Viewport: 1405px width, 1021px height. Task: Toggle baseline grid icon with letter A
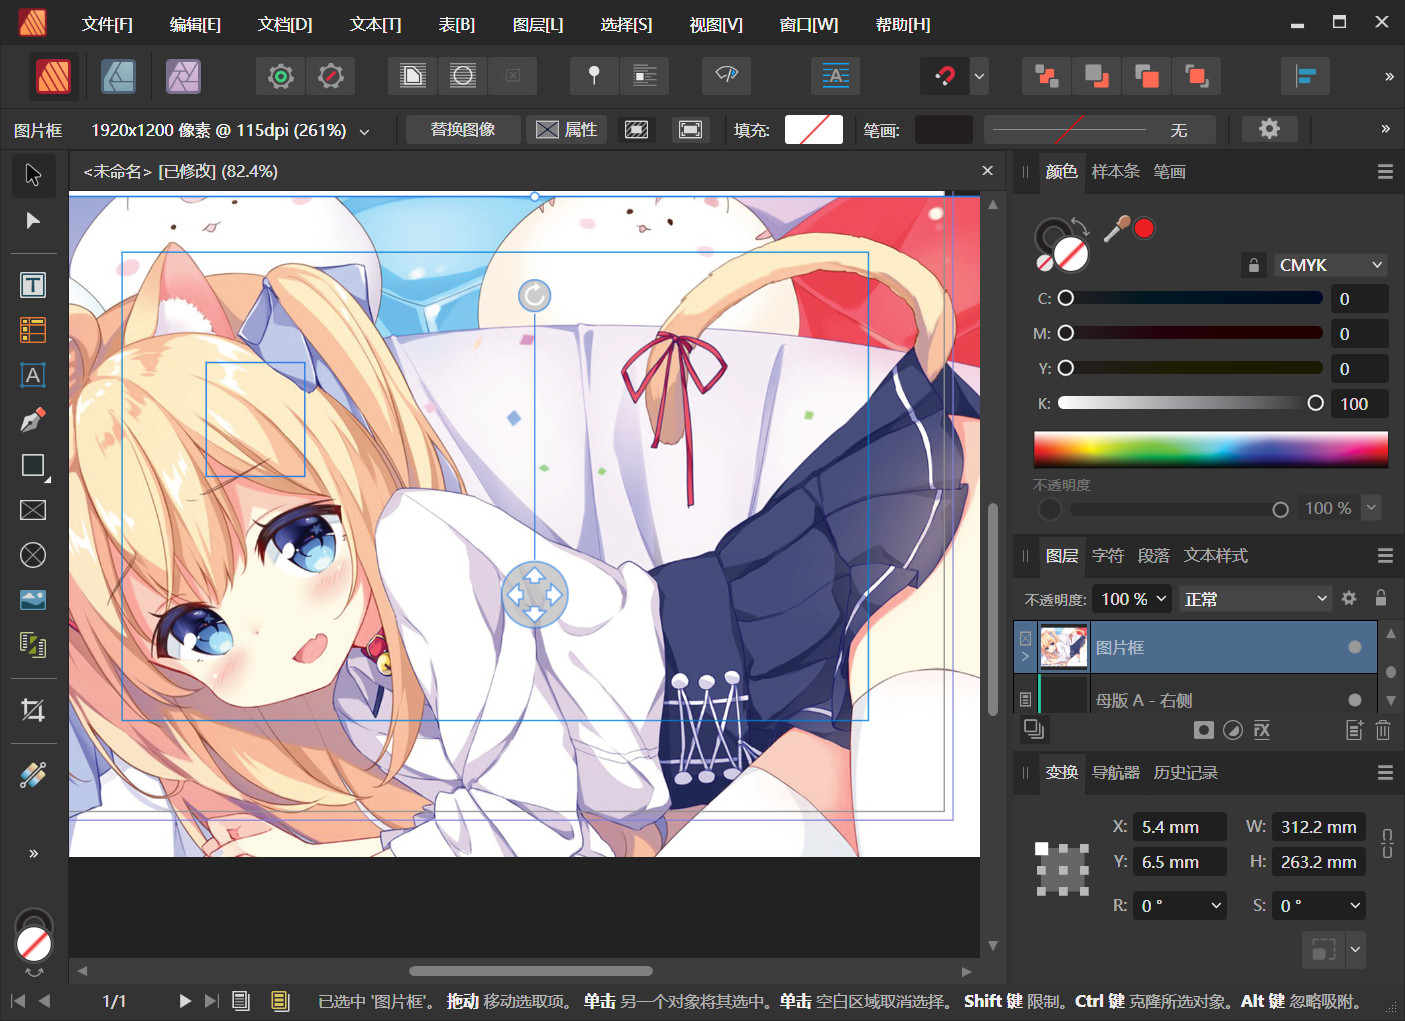tap(836, 76)
